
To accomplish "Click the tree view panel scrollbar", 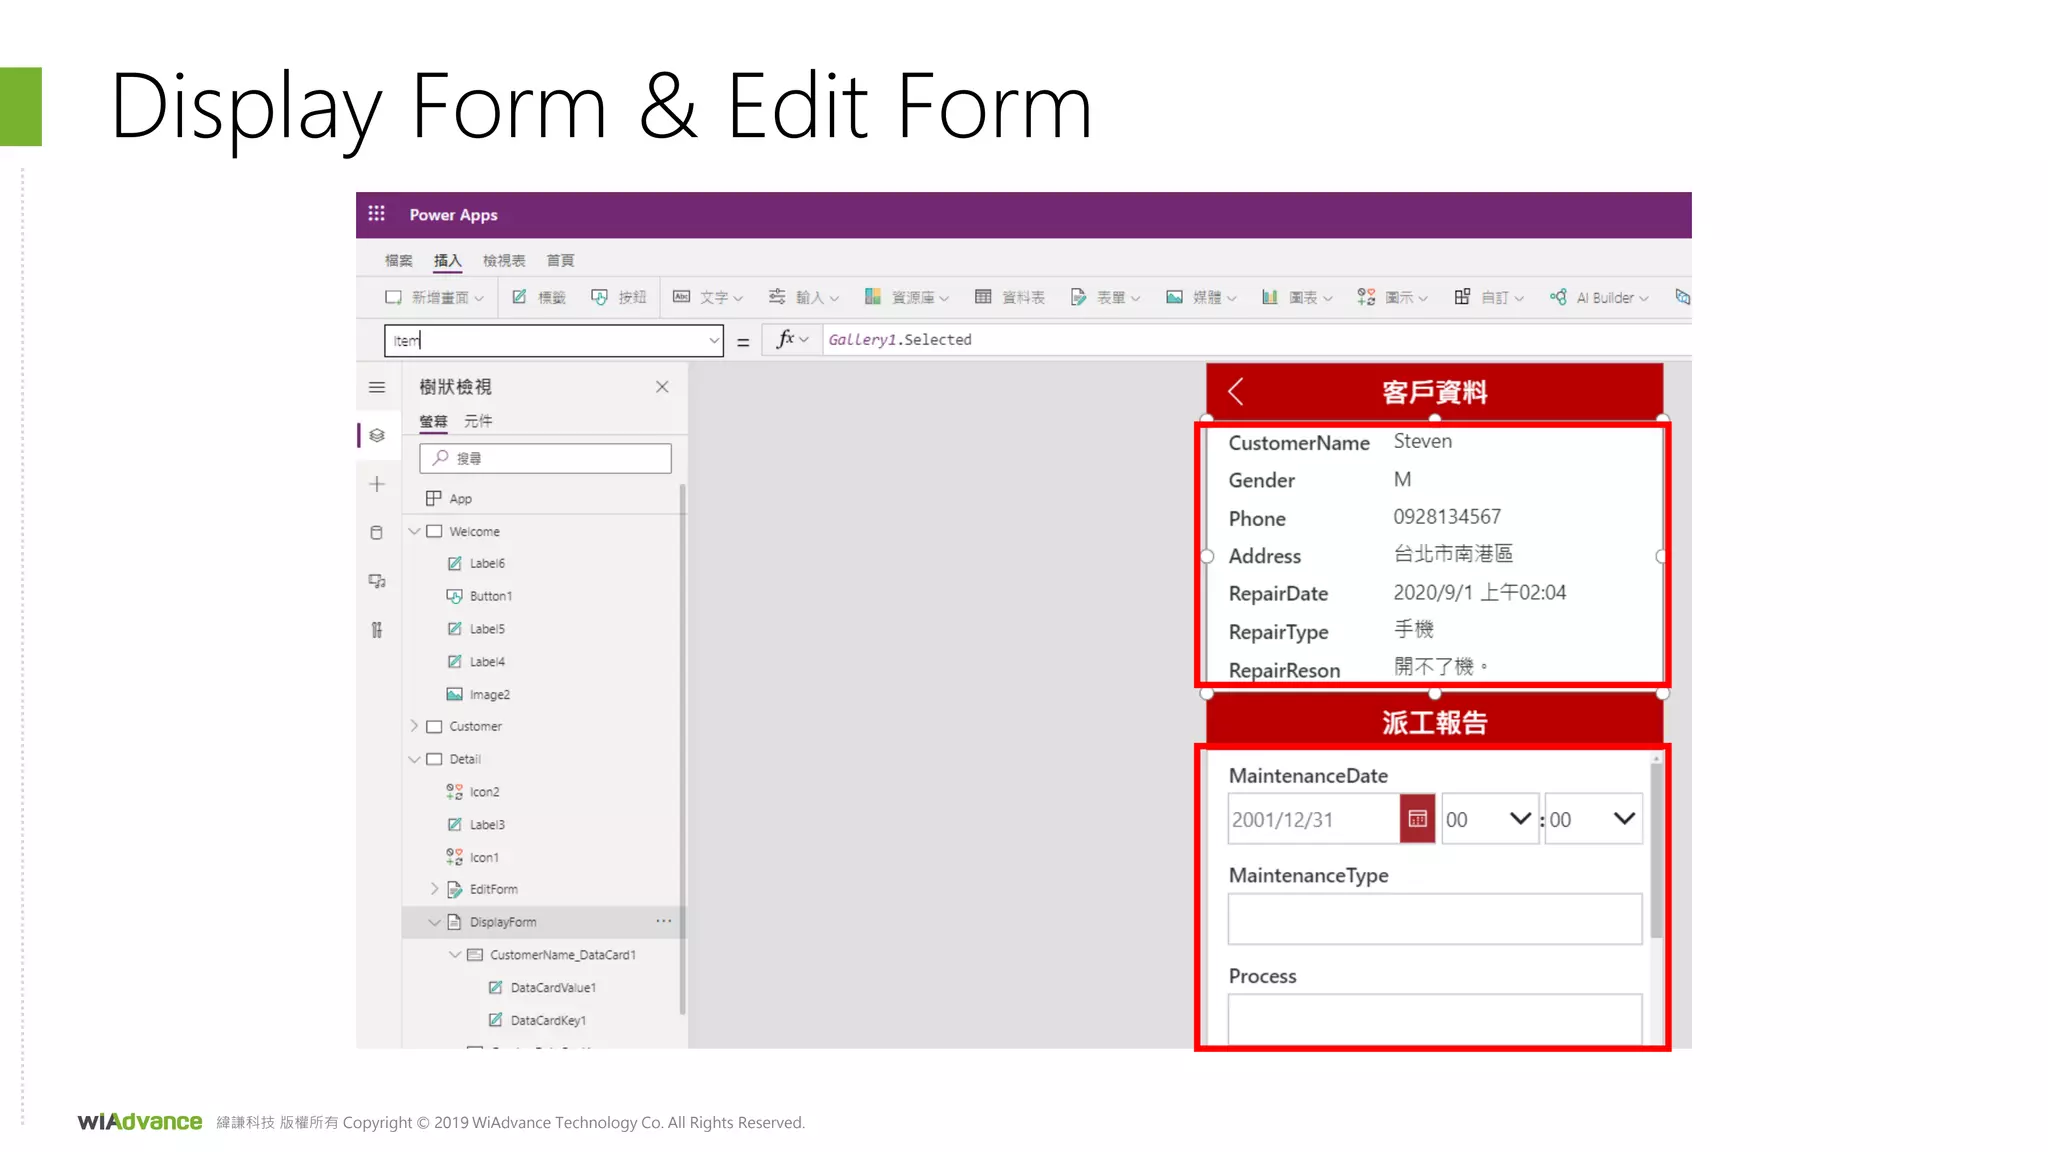I will [683, 750].
